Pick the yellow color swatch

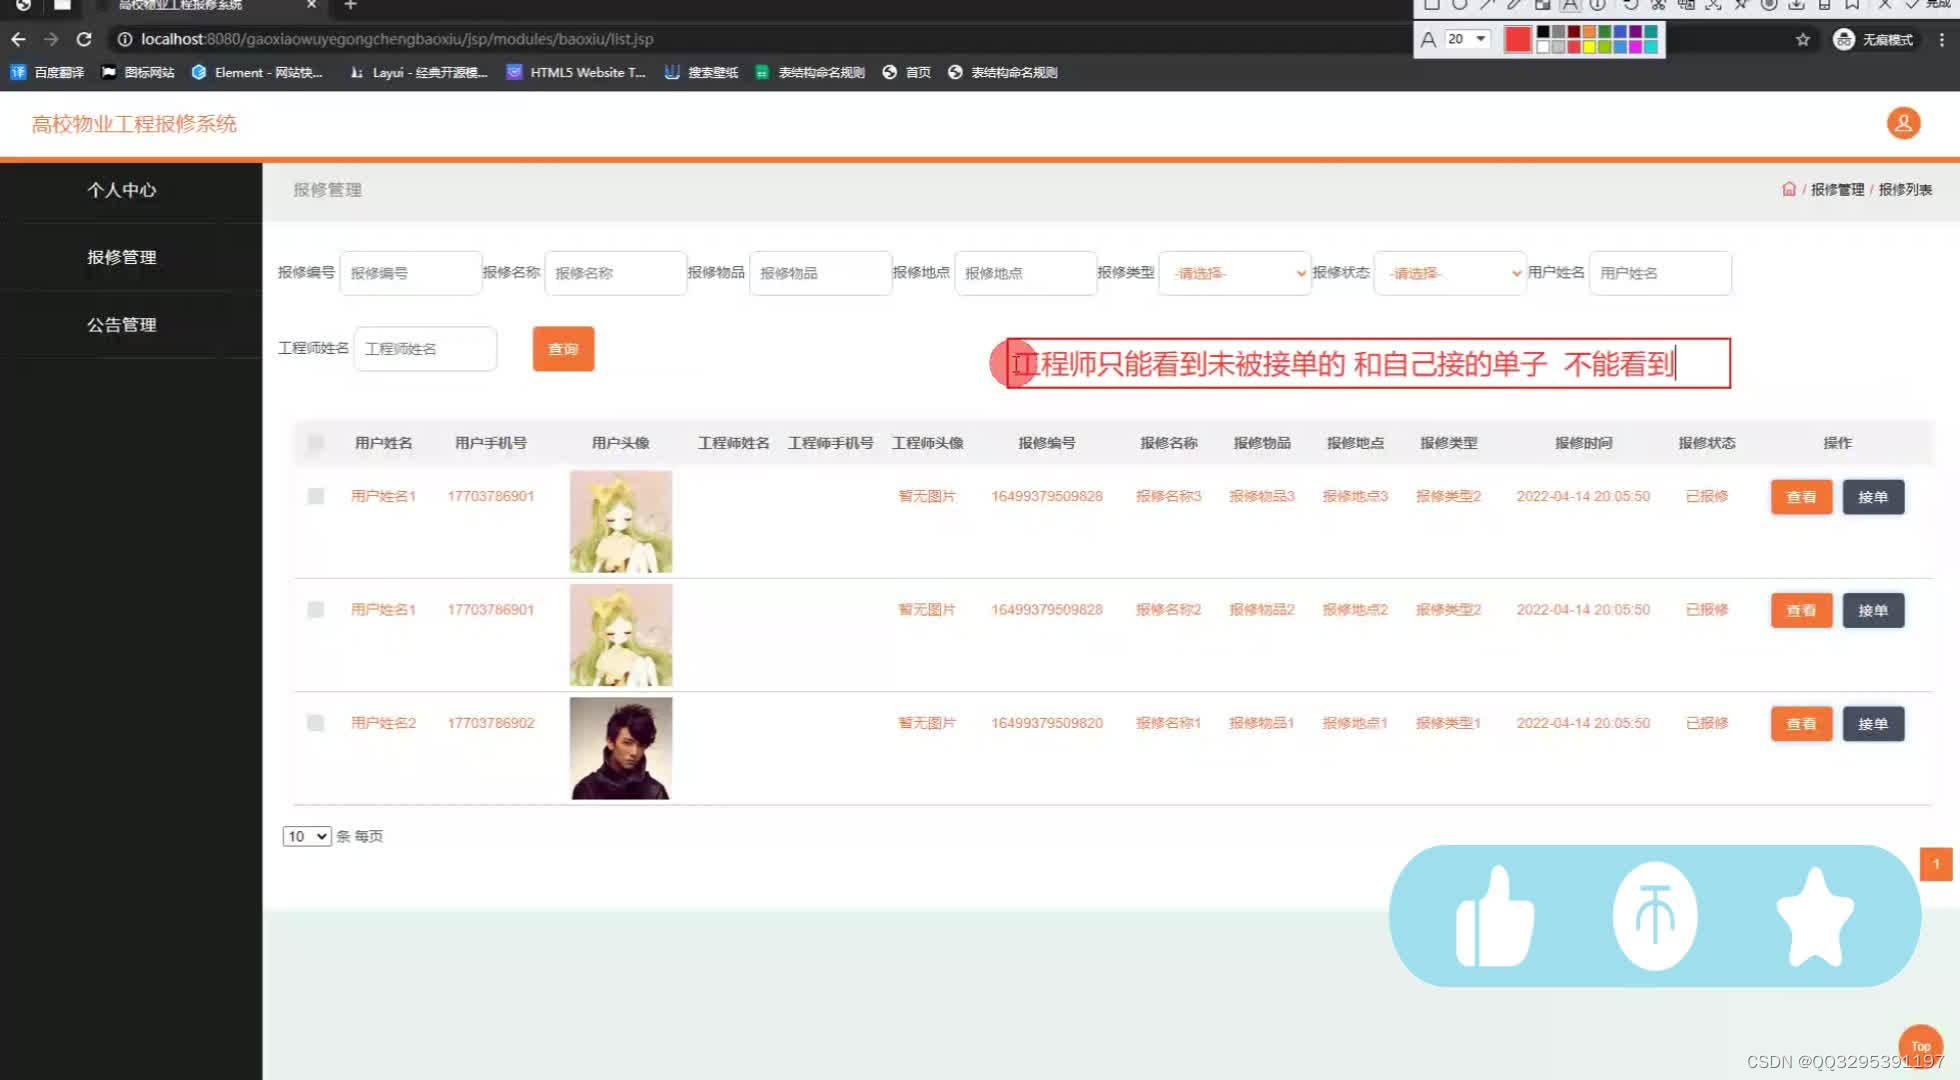pyautogui.click(x=1589, y=46)
